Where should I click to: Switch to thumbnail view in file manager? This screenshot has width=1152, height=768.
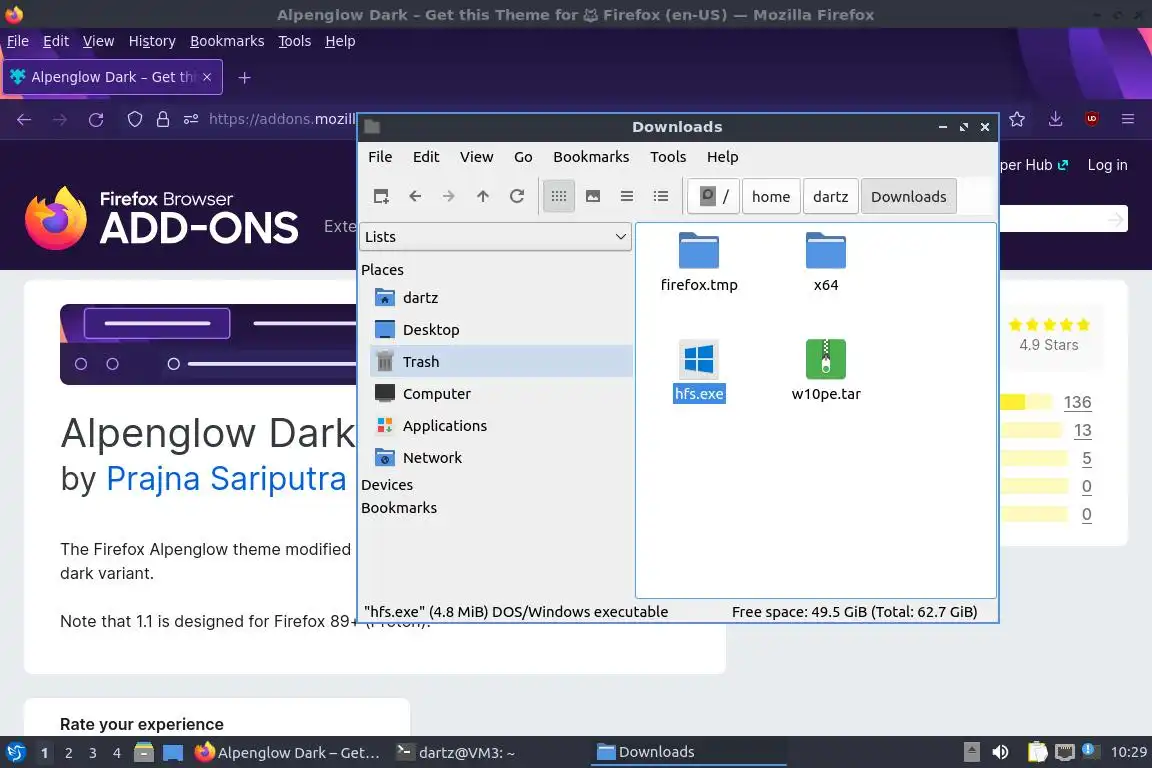[x=593, y=196]
